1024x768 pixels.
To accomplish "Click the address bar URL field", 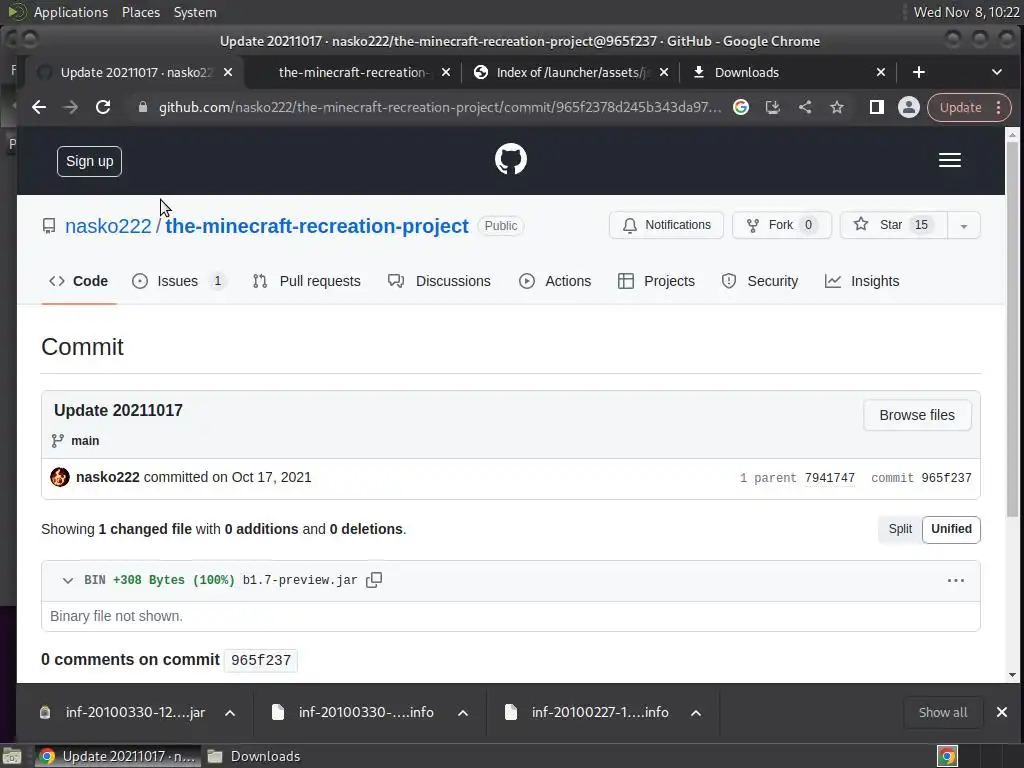I will (440, 107).
